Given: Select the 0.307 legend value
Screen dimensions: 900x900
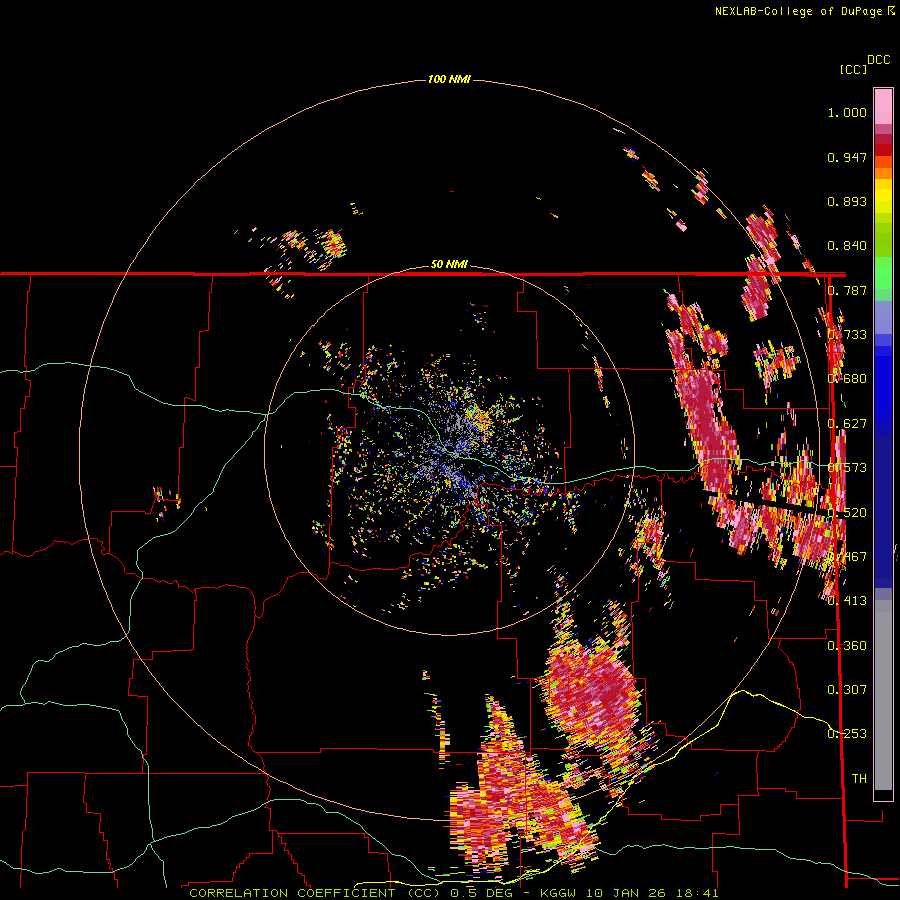Looking at the screenshot, I should click(847, 690).
